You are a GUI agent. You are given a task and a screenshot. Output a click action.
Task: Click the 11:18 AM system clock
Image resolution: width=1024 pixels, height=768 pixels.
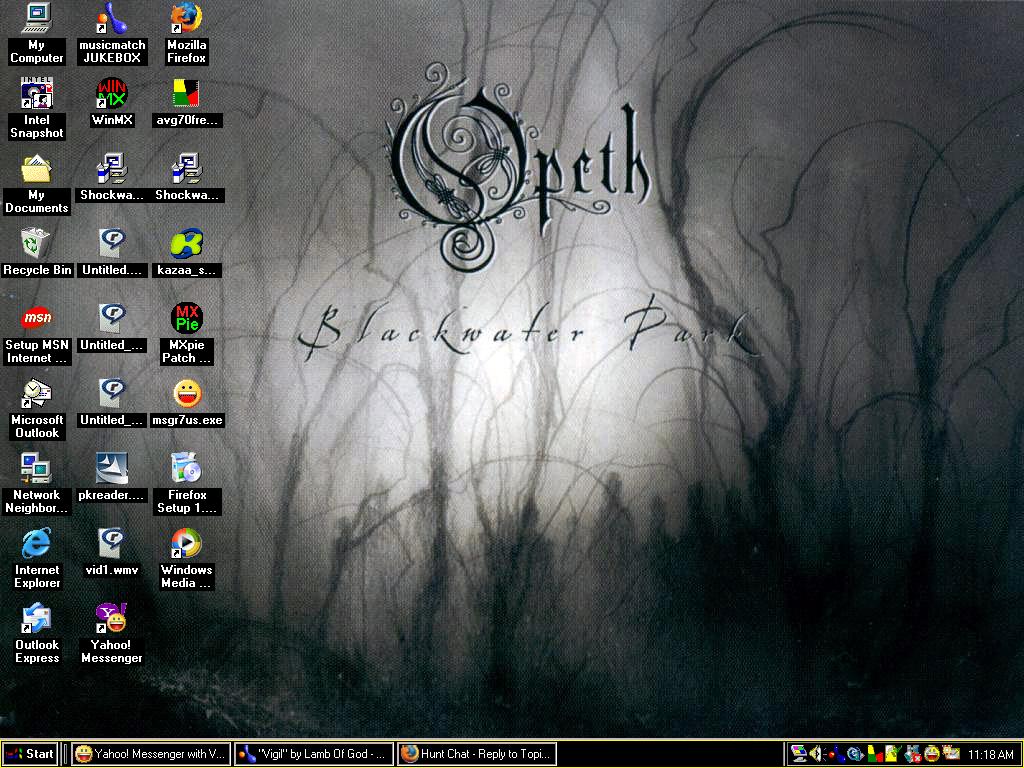point(991,755)
